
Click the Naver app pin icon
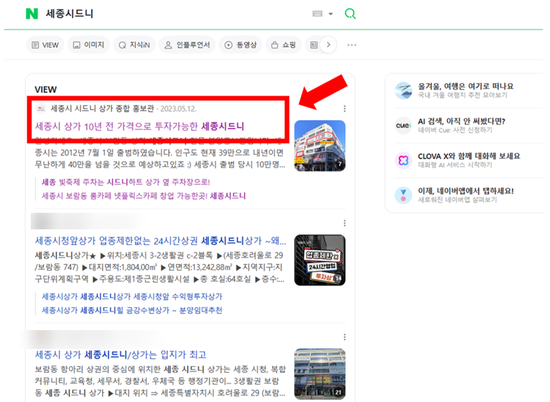pyautogui.click(x=403, y=195)
